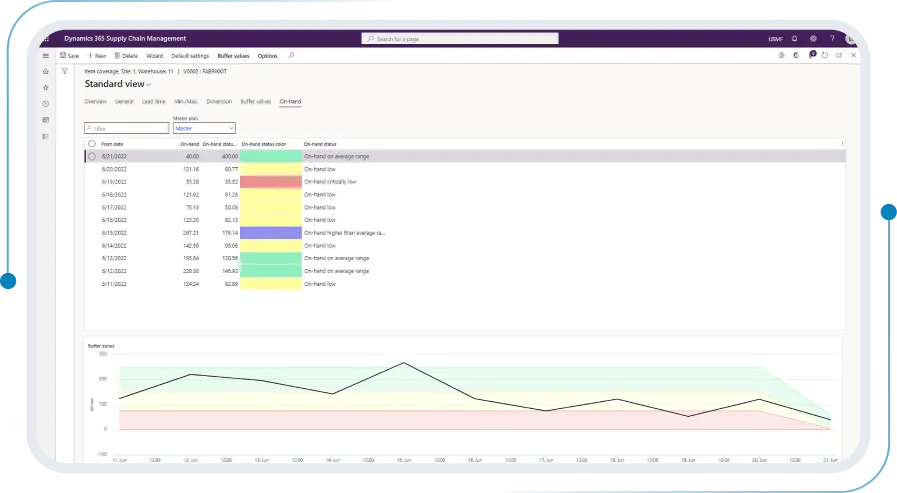Click the On-hand status color column header

tap(264, 144)
